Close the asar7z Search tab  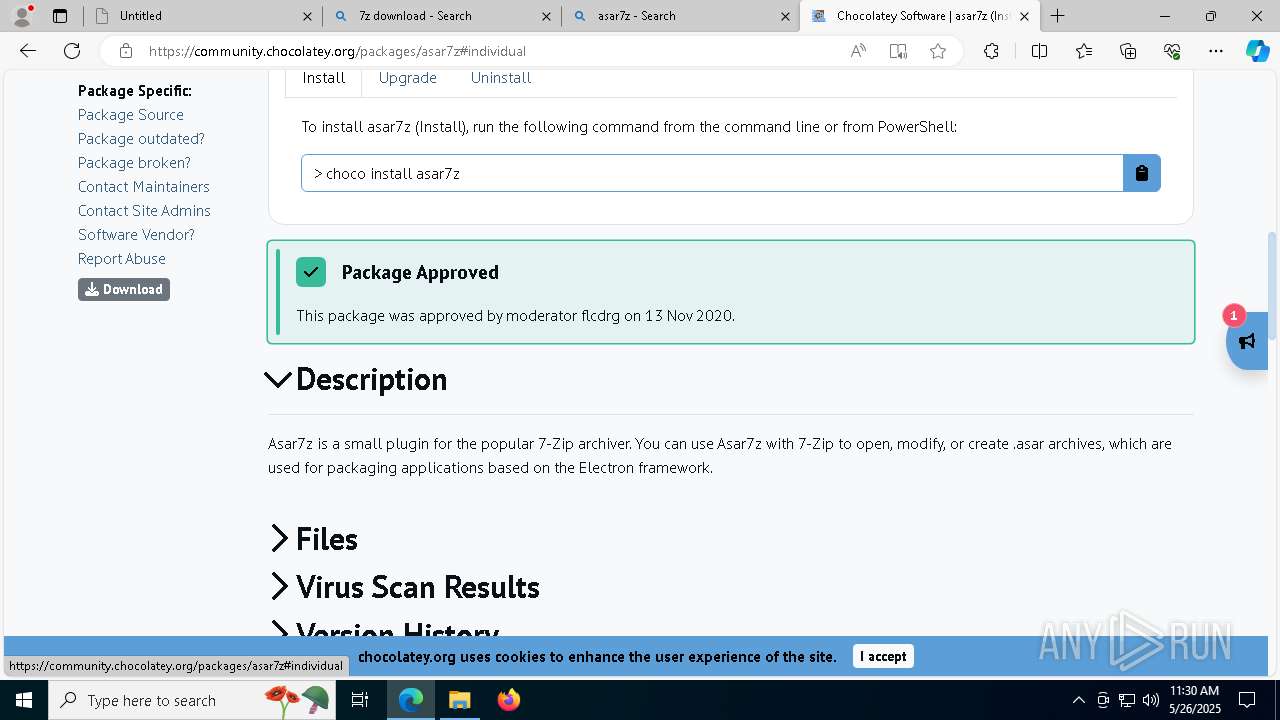(786, 16)
